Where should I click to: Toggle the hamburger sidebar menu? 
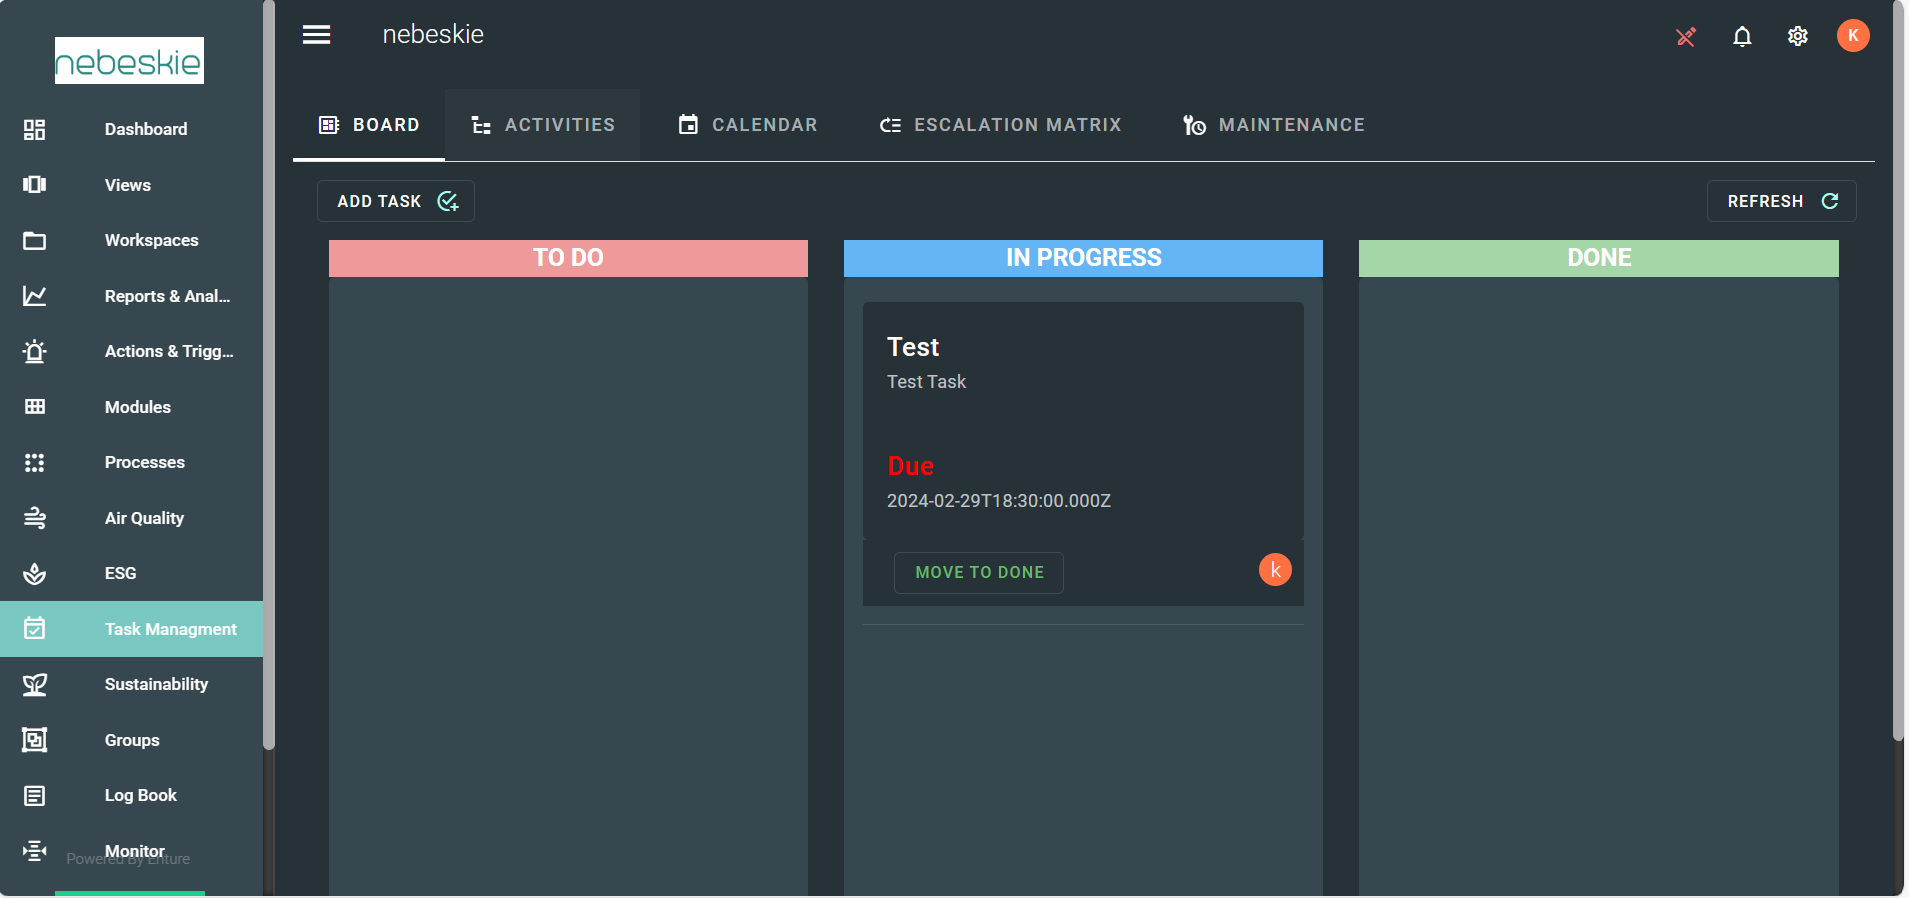point(316,35)
